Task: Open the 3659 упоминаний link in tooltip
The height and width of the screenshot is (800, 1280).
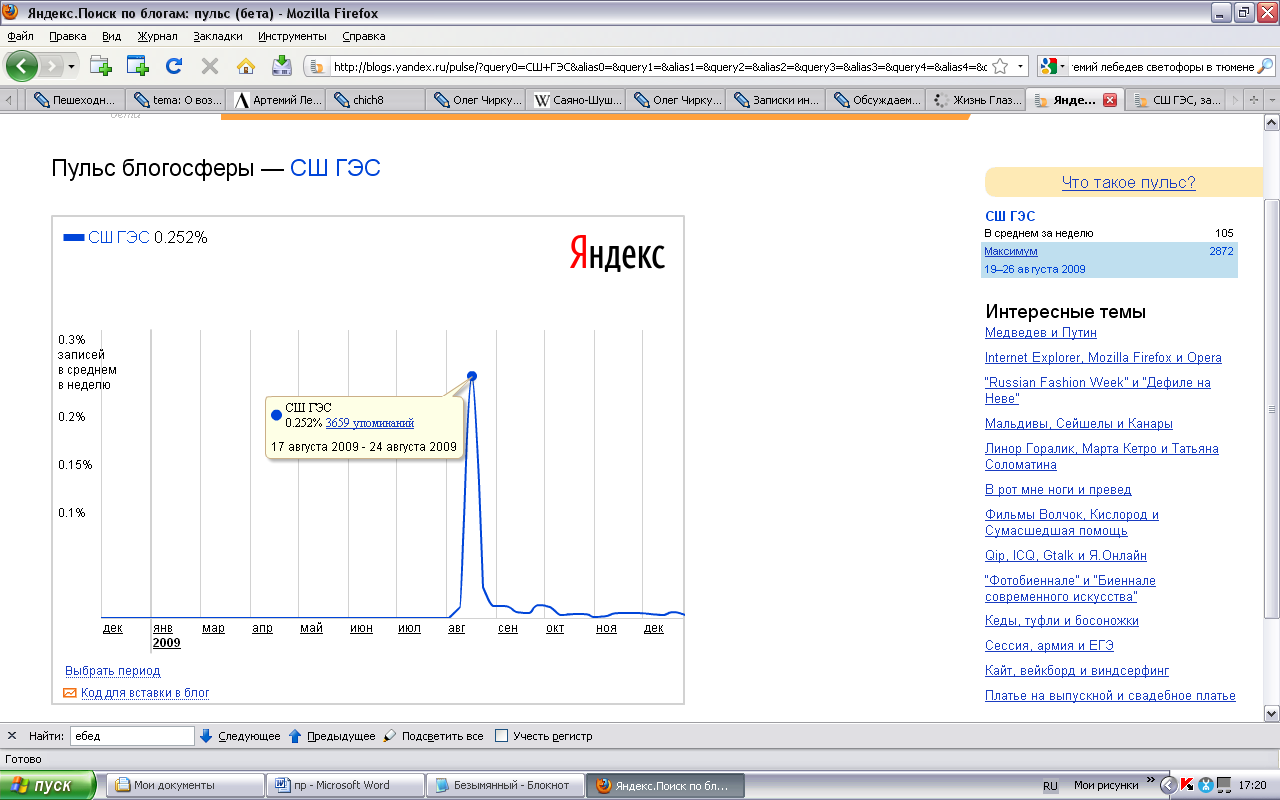Action: [x=370, y=423]
